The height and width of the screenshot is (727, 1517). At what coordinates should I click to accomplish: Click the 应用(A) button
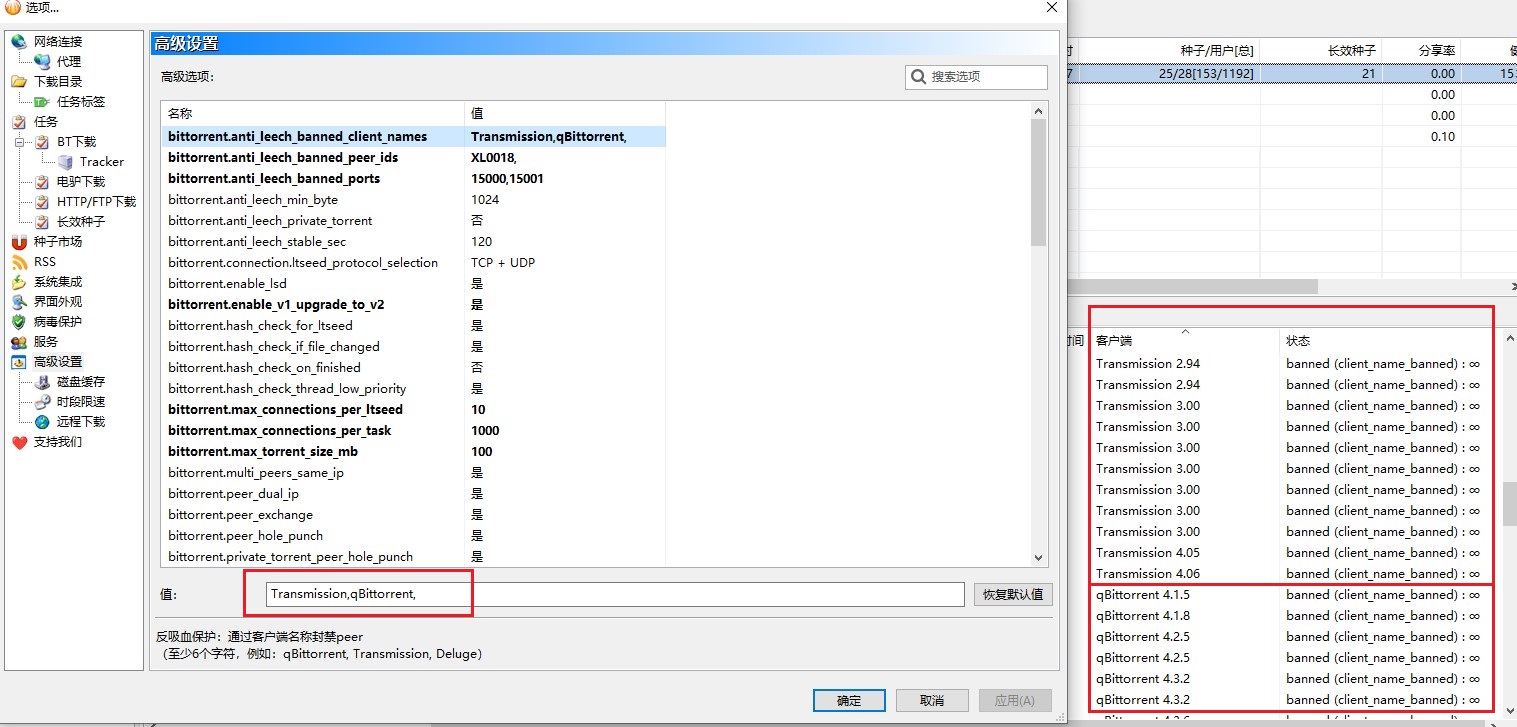(x=1015, y=700)
